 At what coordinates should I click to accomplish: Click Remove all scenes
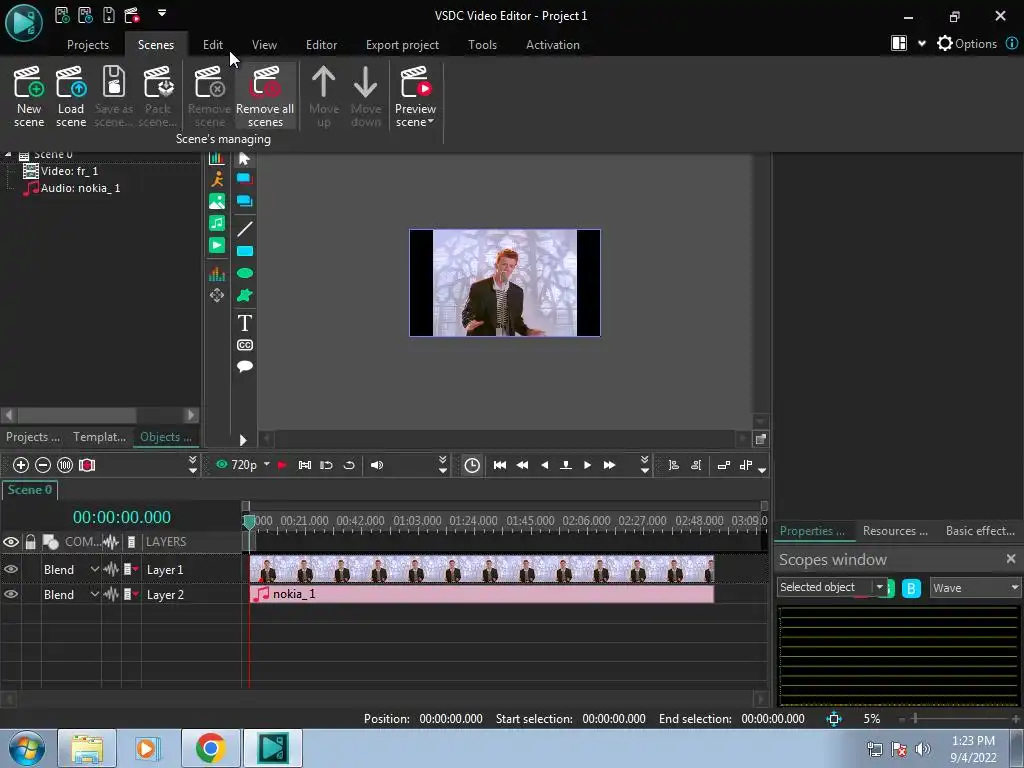[265, 95]
